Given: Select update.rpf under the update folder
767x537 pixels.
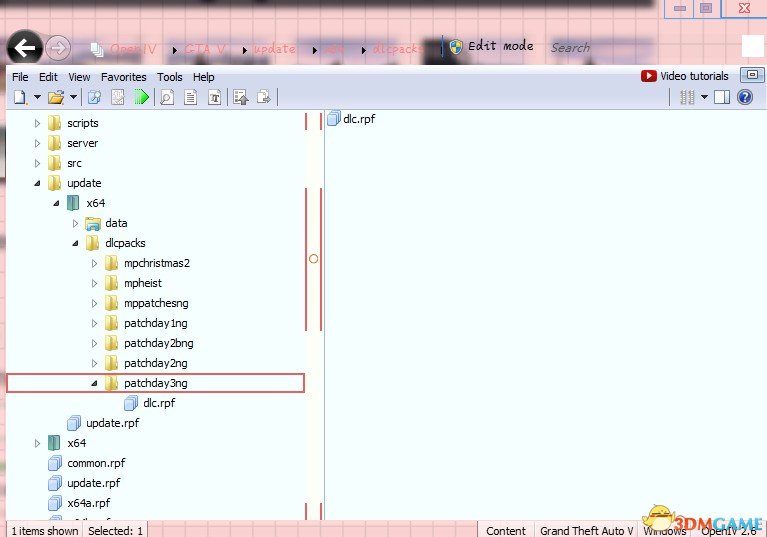Looking at the screenshot, I should [113, 423].
